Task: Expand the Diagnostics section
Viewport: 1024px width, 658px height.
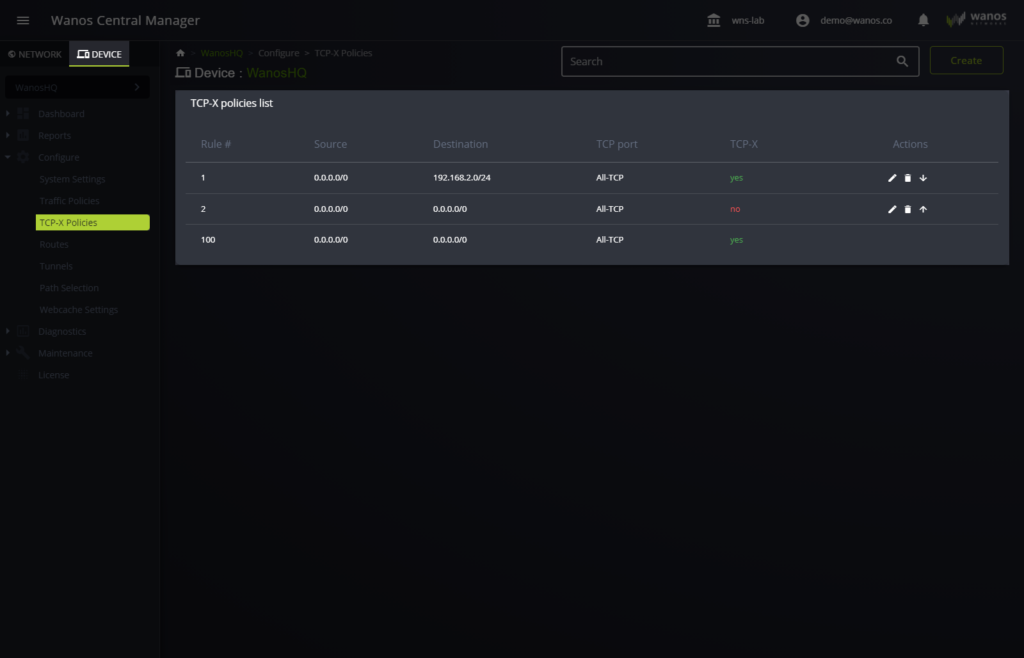Action: [x=8, y=331]
